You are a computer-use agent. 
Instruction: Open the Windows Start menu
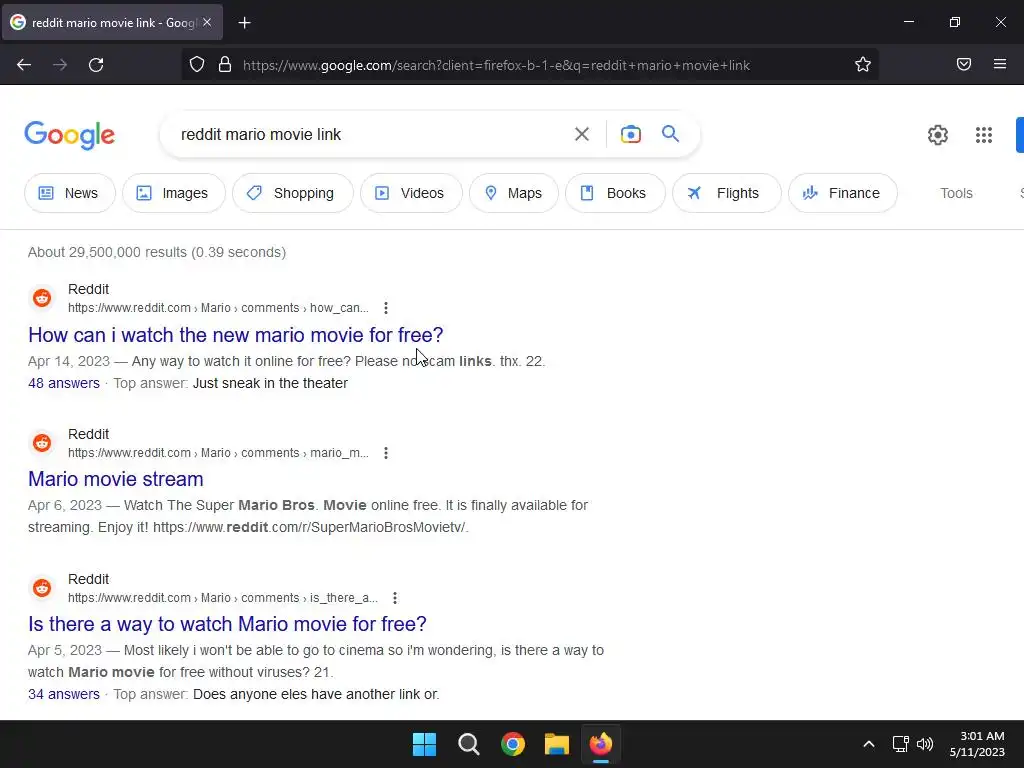click(424, 744)
